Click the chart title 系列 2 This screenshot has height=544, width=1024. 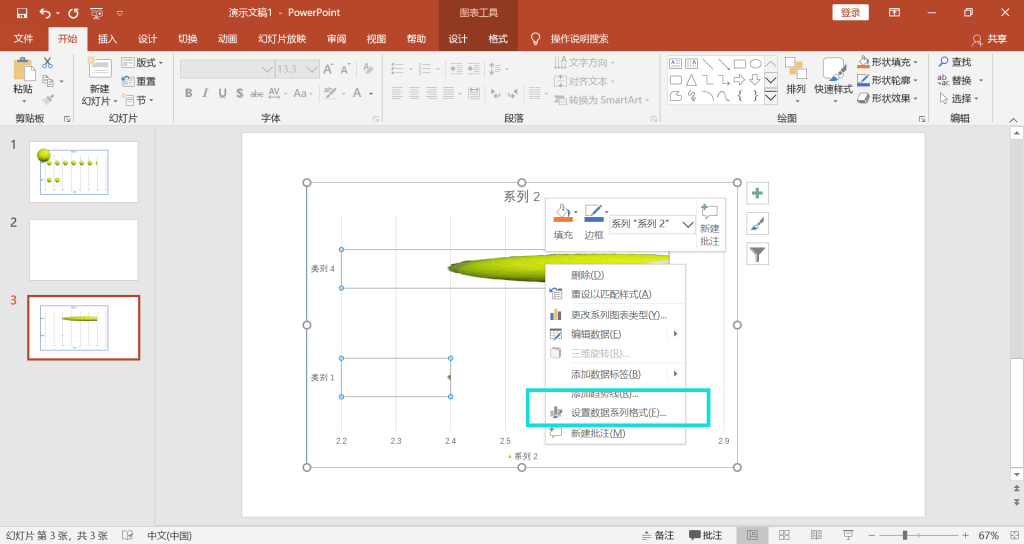521,197
